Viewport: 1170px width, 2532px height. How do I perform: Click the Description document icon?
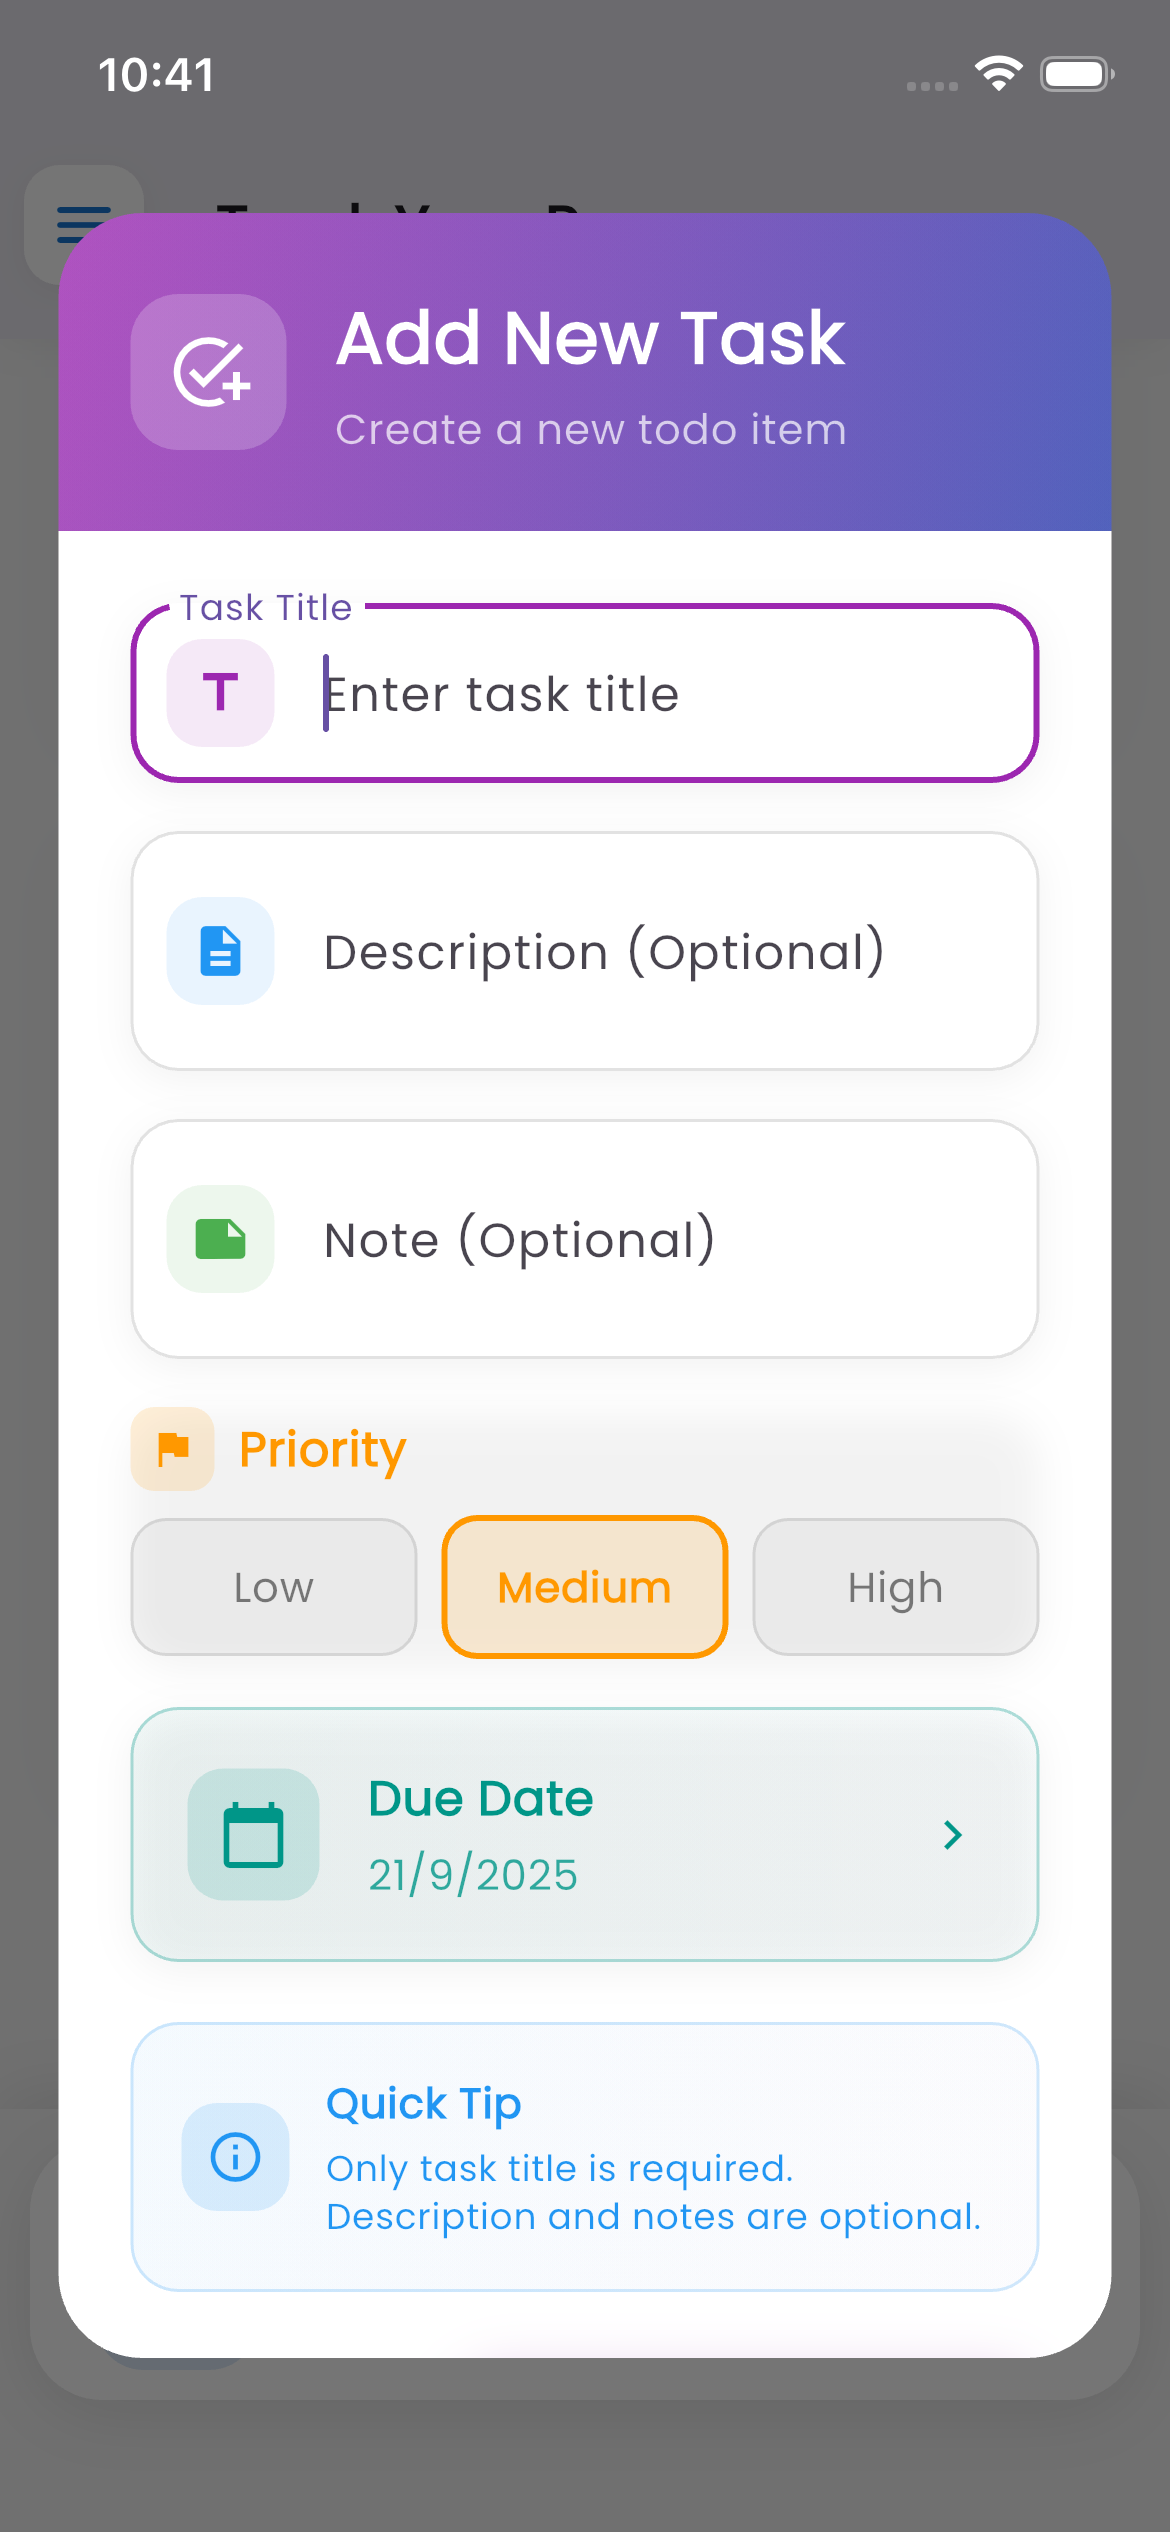(220, 950)
